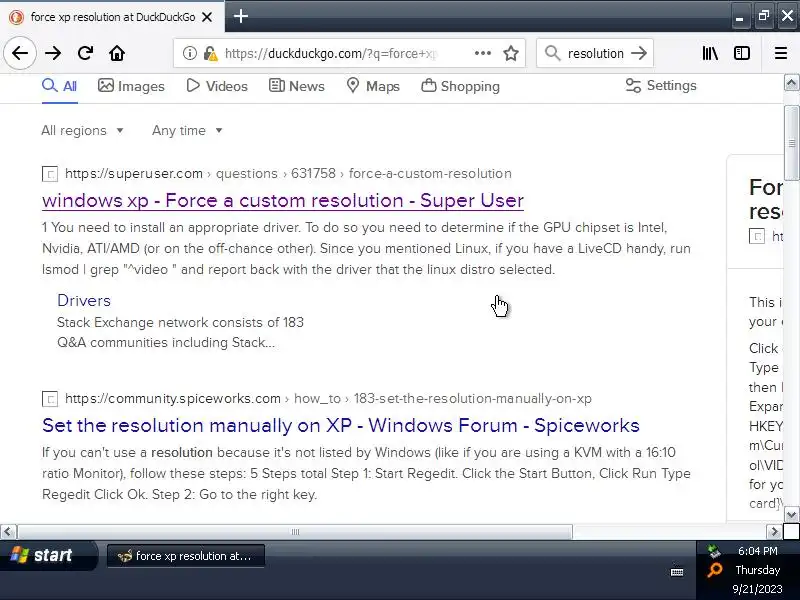Click the insecure connection padlock icon
This screenshot has height=600, width=800.
(210, 53)
